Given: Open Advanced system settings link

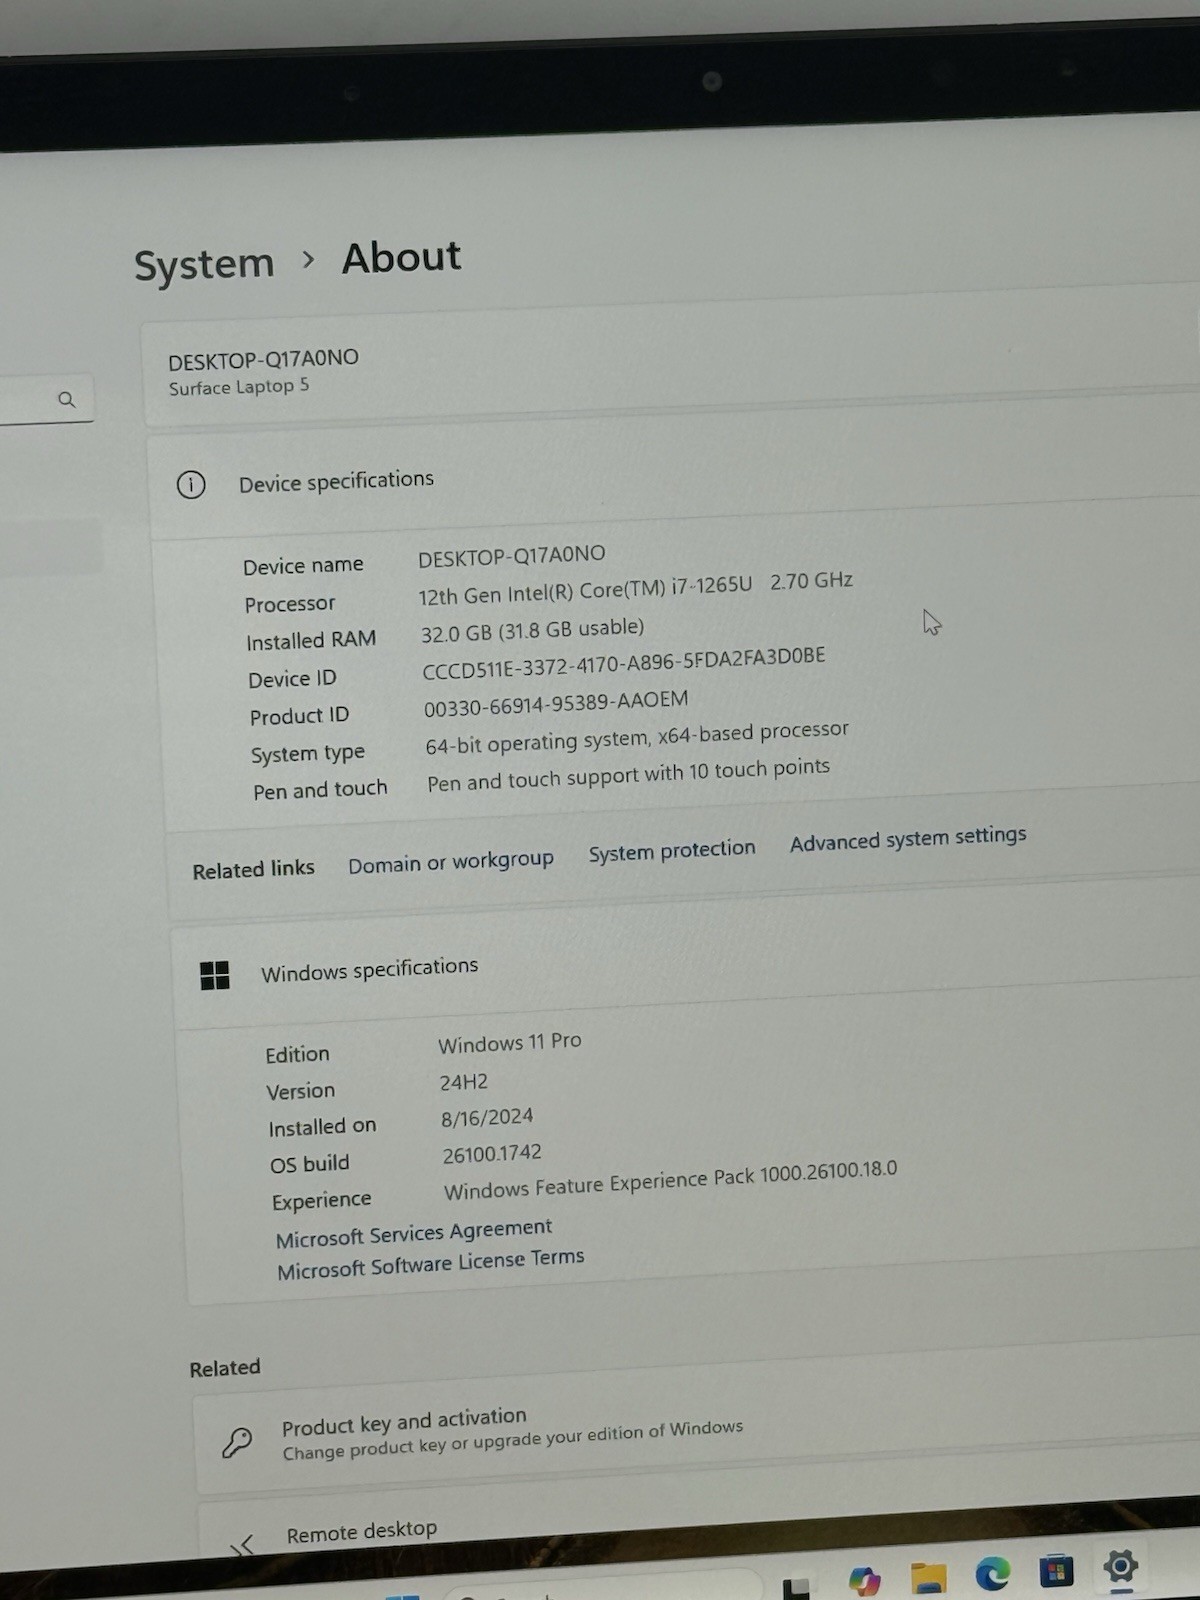Looking at the screenshot, I should tap(908, 838).
